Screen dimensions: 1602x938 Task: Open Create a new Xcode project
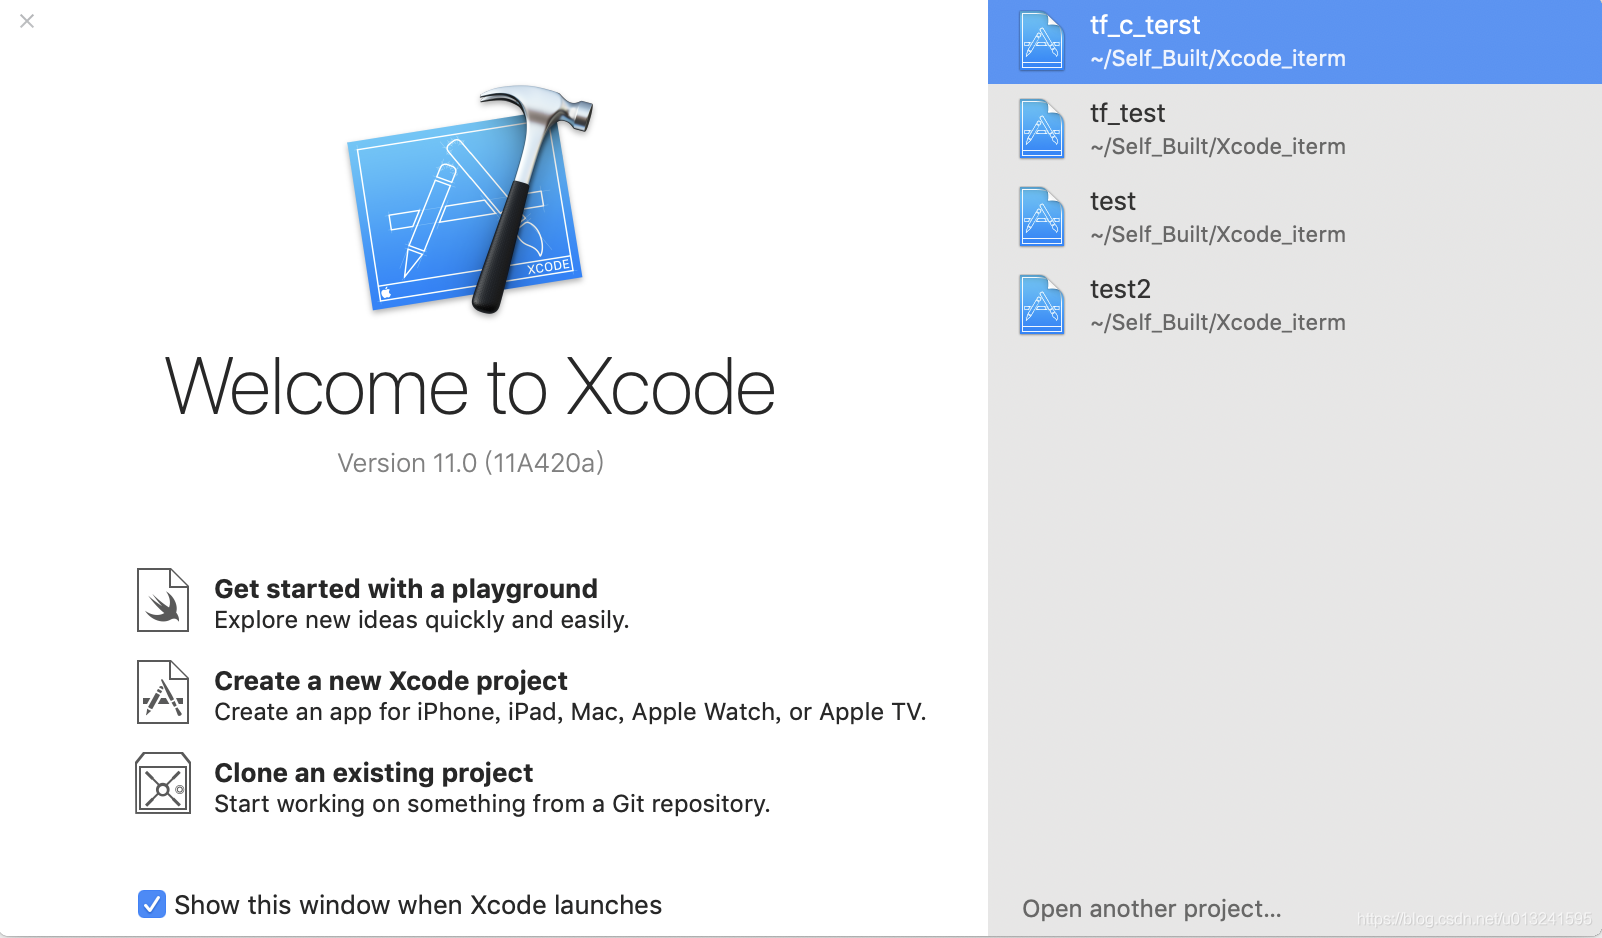tap(390, 681)
